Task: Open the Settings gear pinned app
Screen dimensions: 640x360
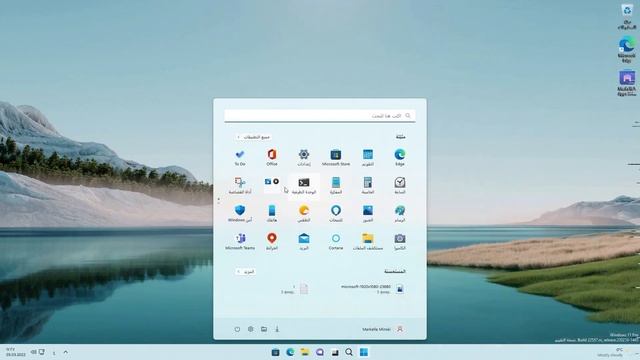Action: coord(304,157)
